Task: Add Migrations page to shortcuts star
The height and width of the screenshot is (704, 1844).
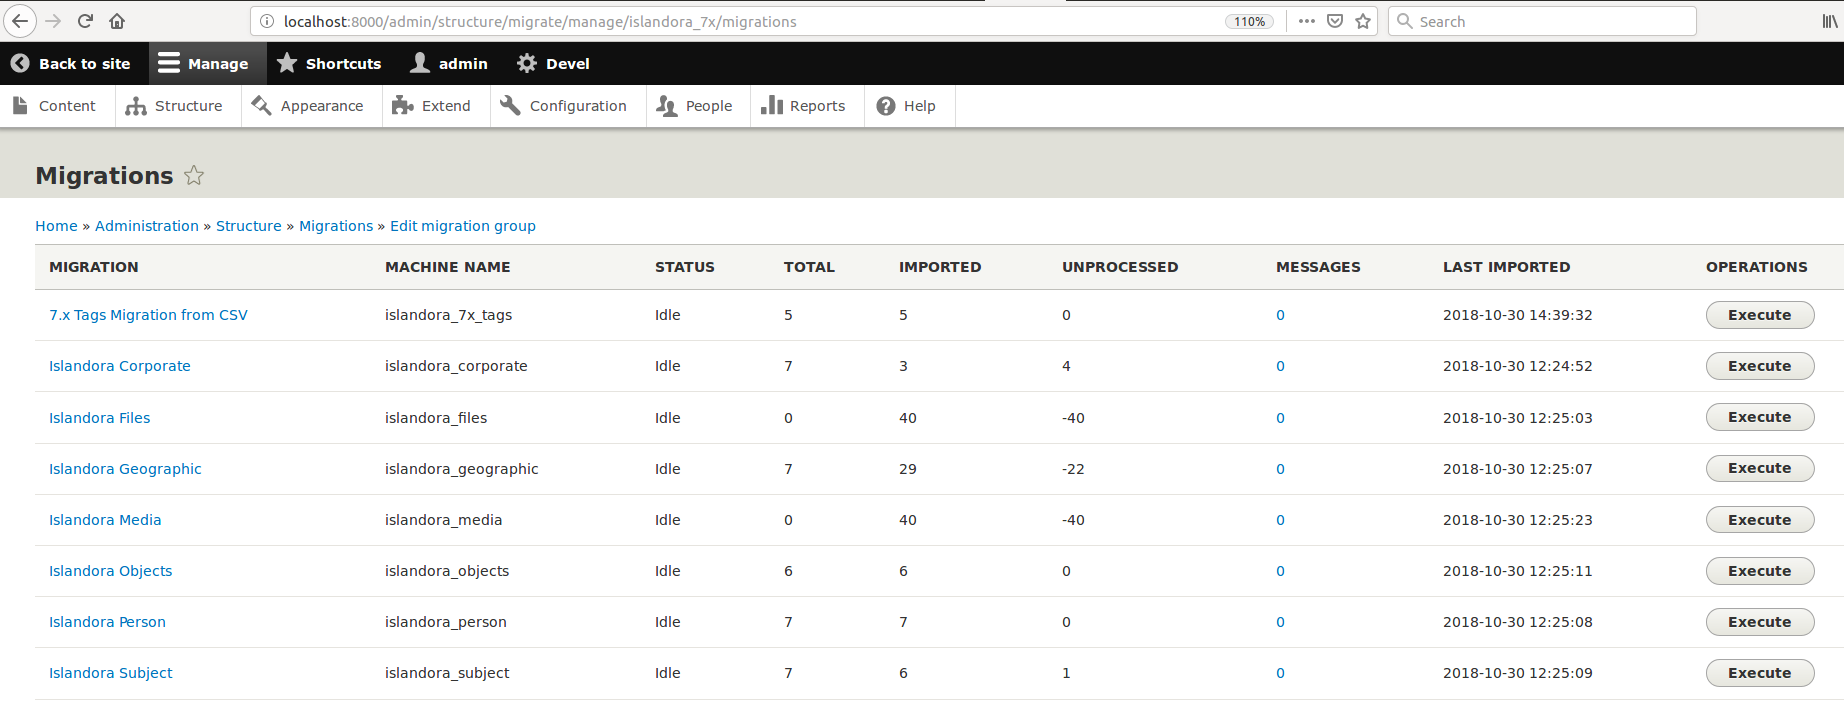Action: click(194, 175)
